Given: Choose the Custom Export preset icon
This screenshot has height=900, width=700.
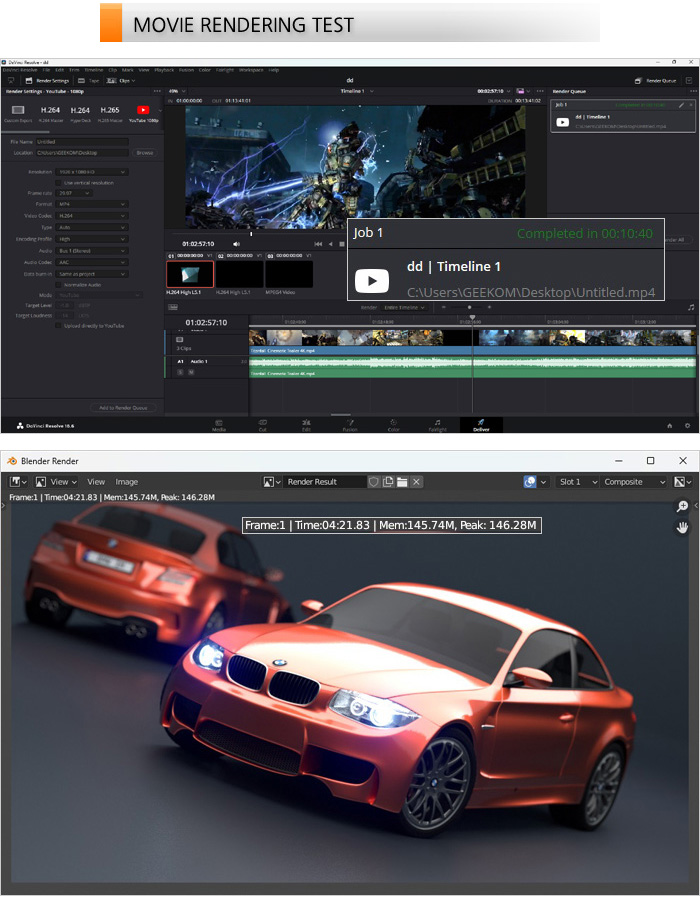Looking at the screenshot, I should pyautogui.click(x=19, y=112).
